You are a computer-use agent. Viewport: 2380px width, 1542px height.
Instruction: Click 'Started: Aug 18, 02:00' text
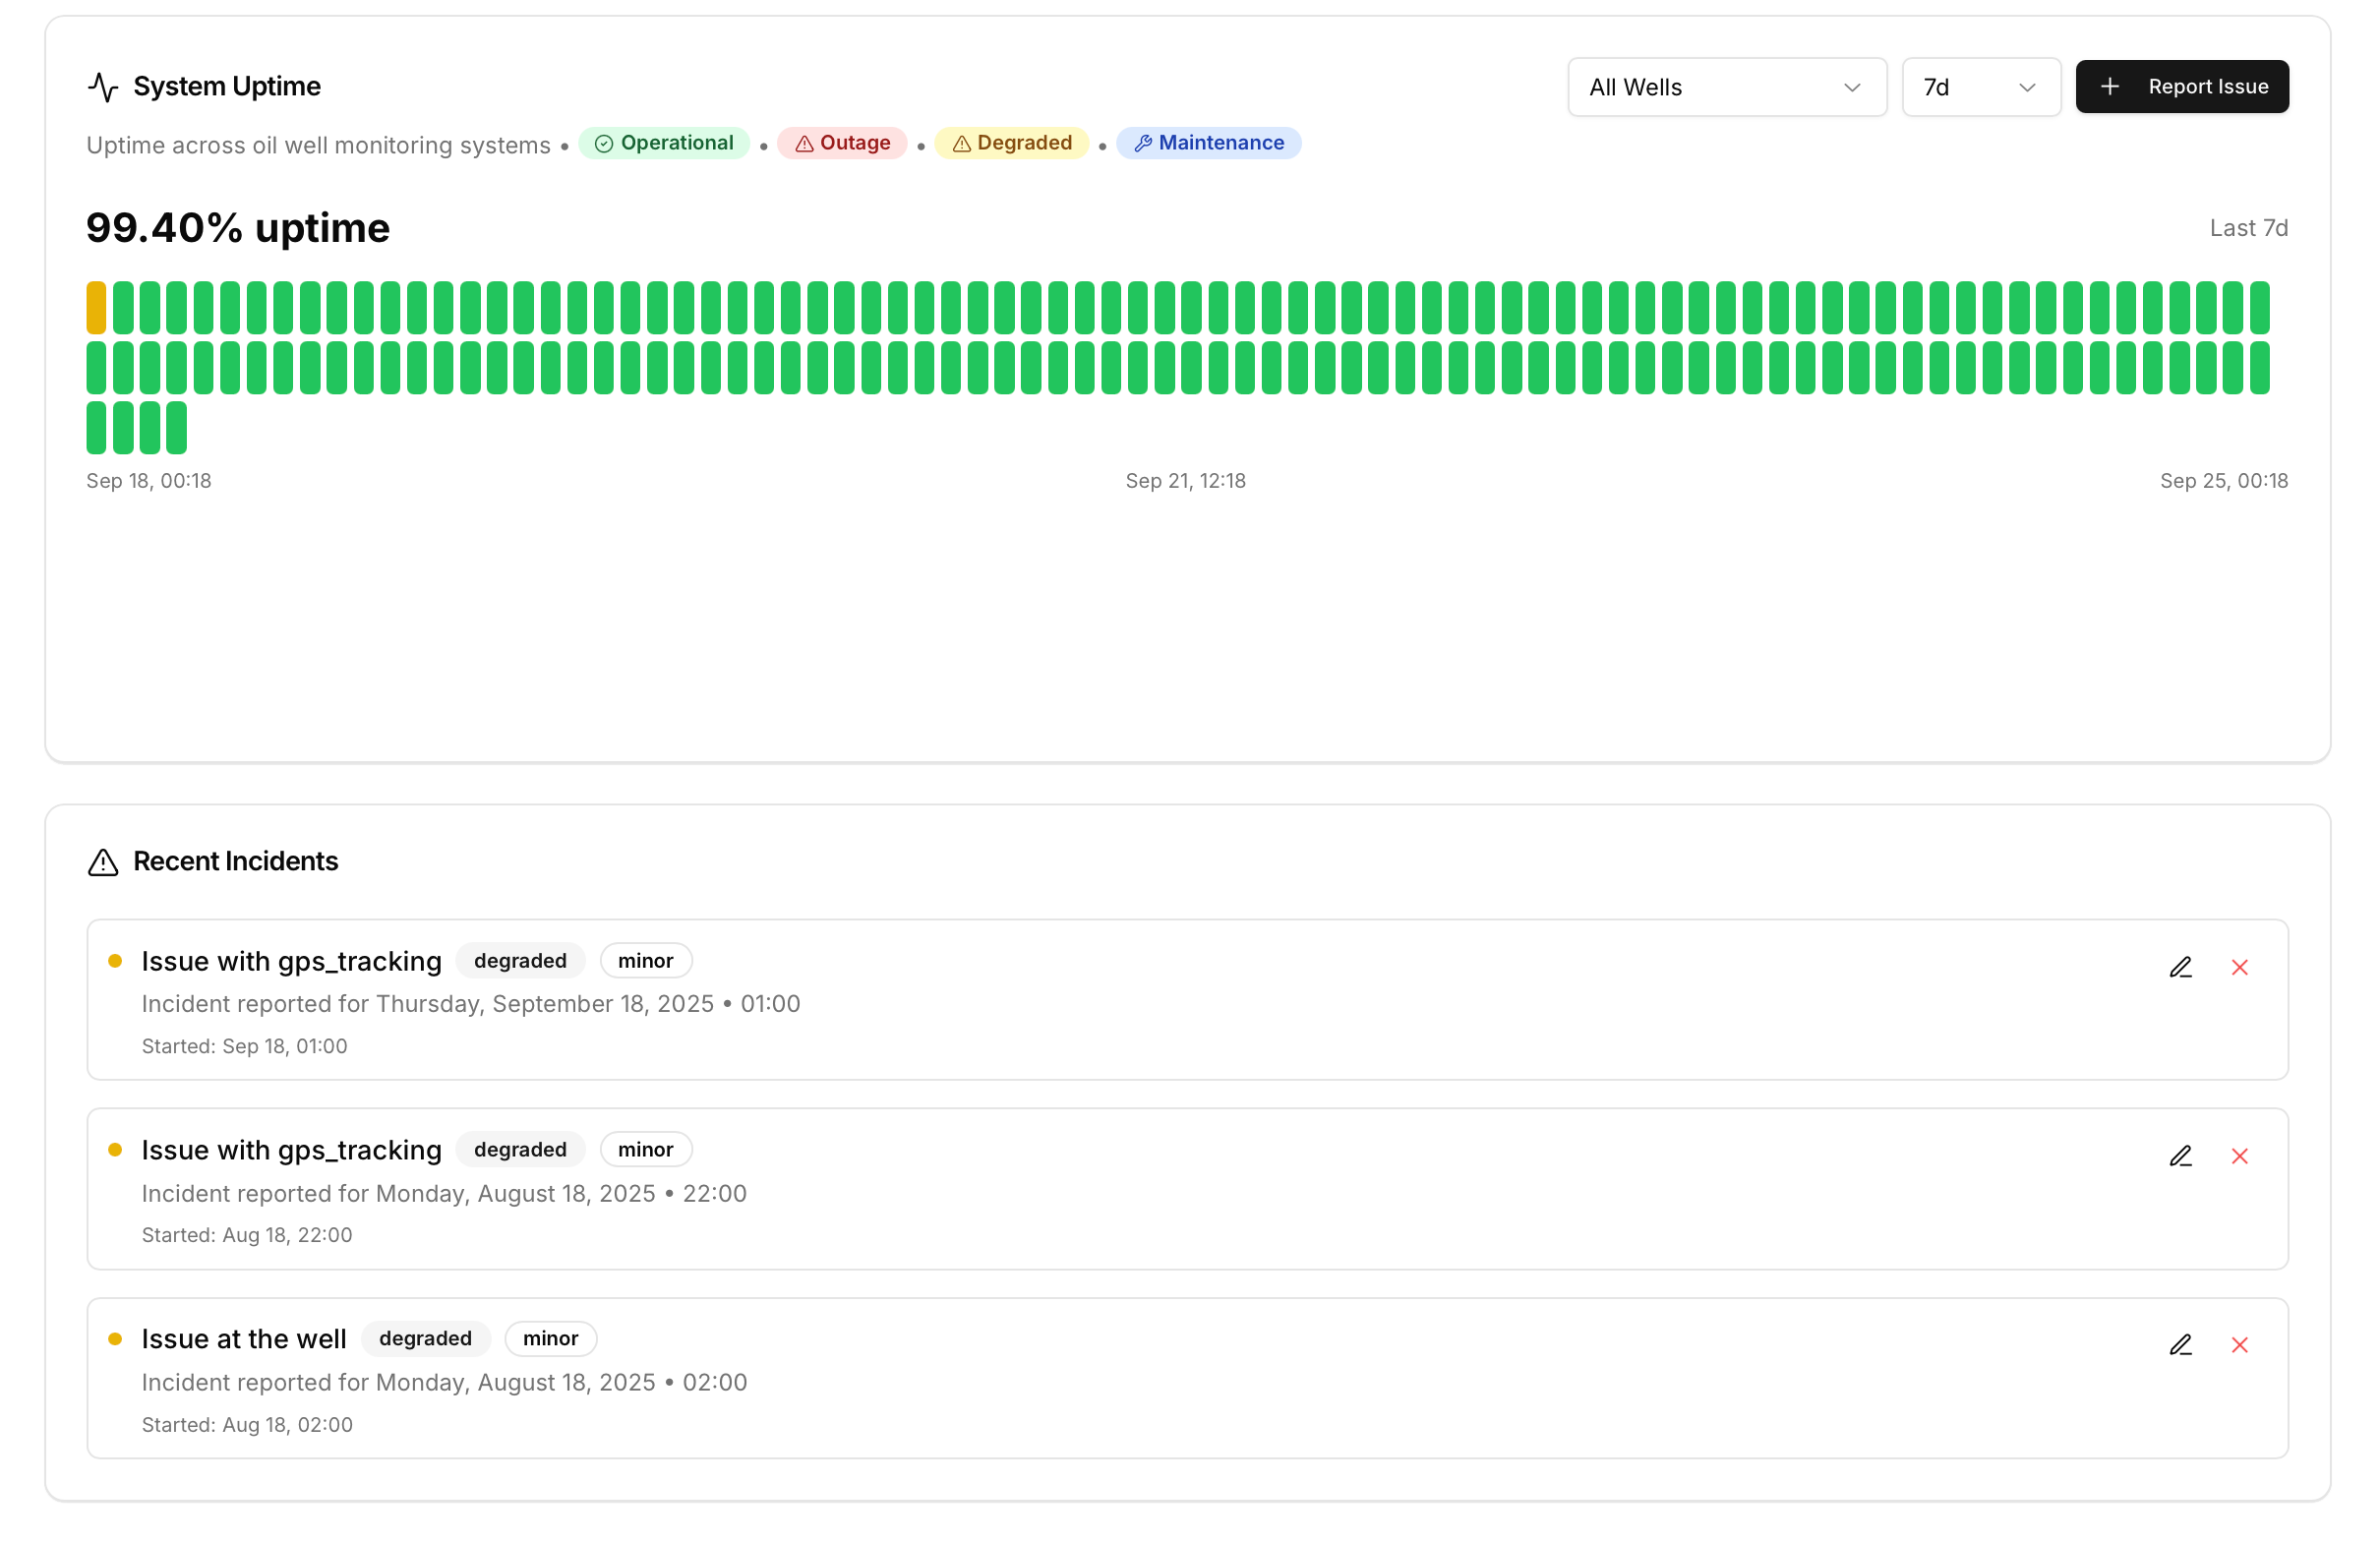[247, 1425]
